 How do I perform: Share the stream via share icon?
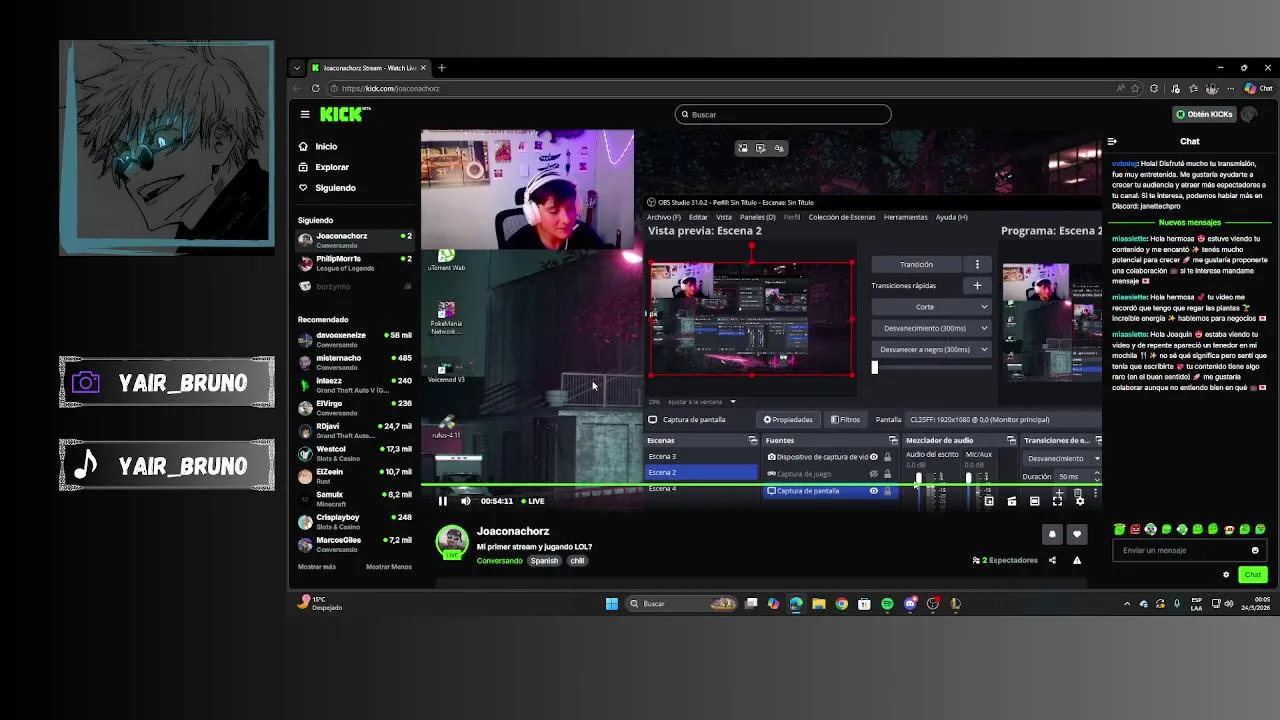[x=1052, y=560]
